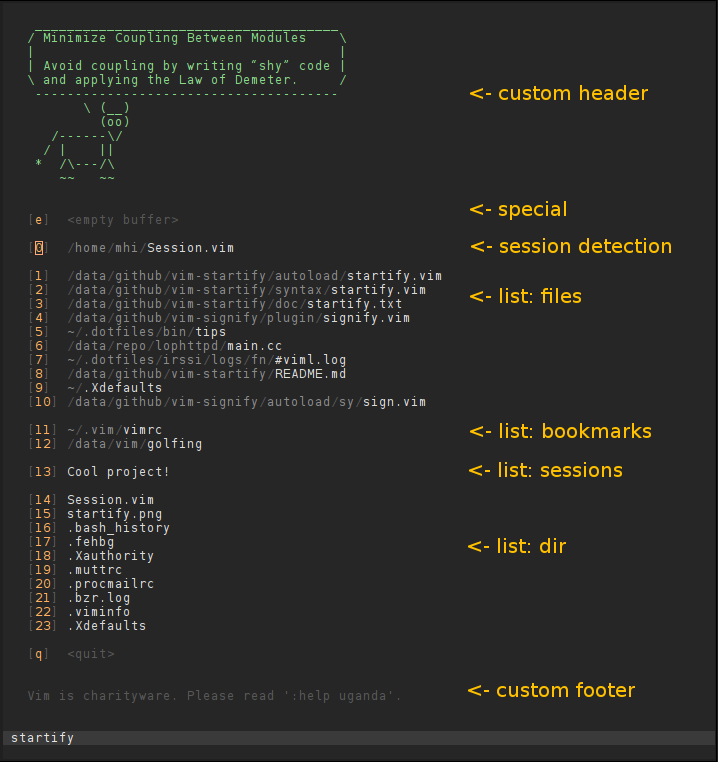The image size is (718, 762).
Task: Open syntax/startify.vim from the files list
Action: (x=246, y=290)
